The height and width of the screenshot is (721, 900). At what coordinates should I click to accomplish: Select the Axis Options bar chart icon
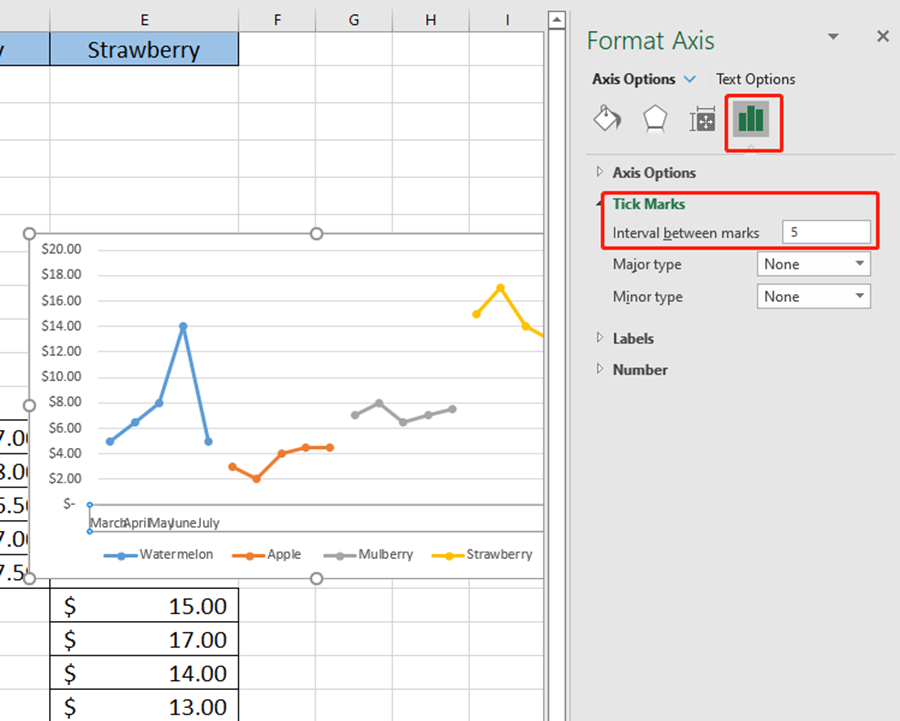tap(751, 119)
